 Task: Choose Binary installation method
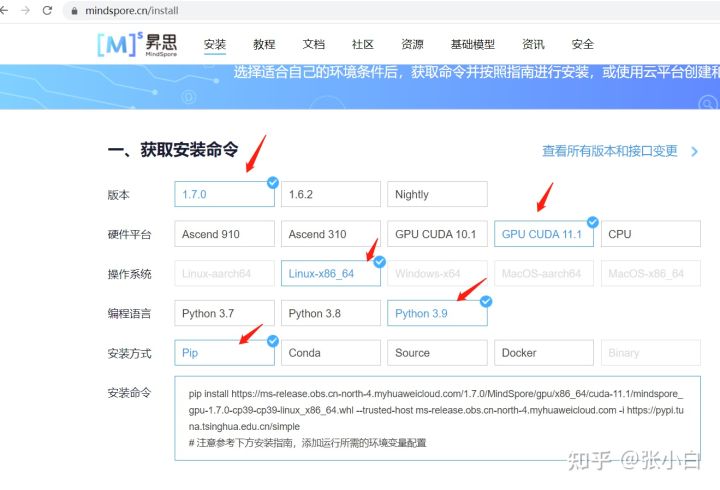coord(651,353)
